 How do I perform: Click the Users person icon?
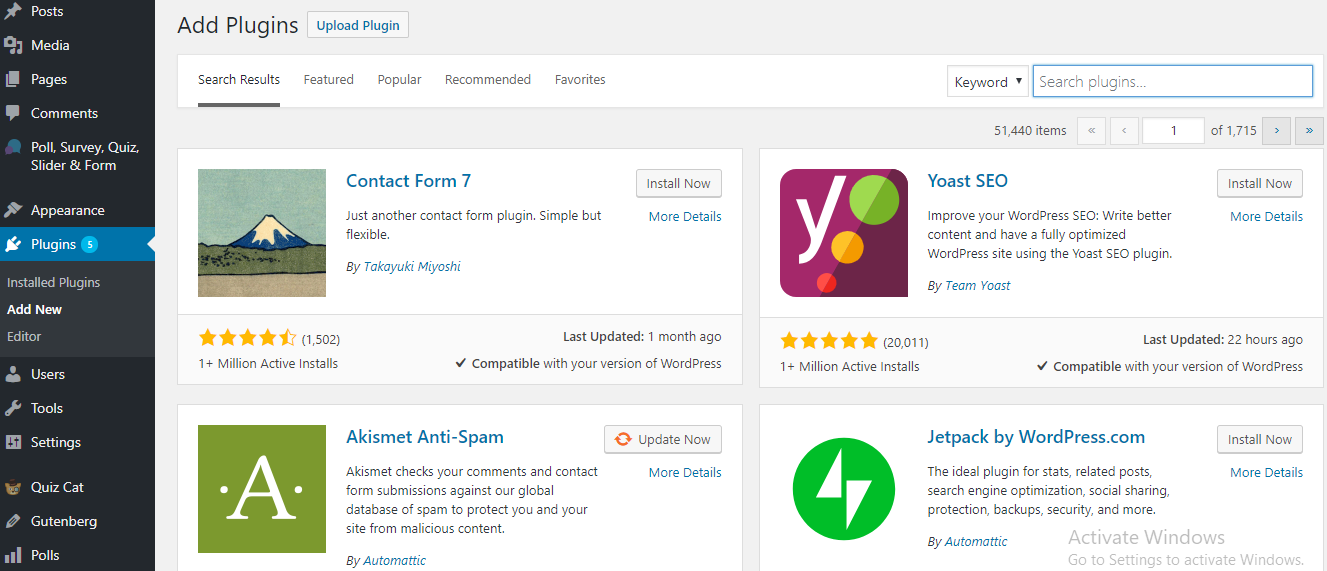(x=13, y=374)
